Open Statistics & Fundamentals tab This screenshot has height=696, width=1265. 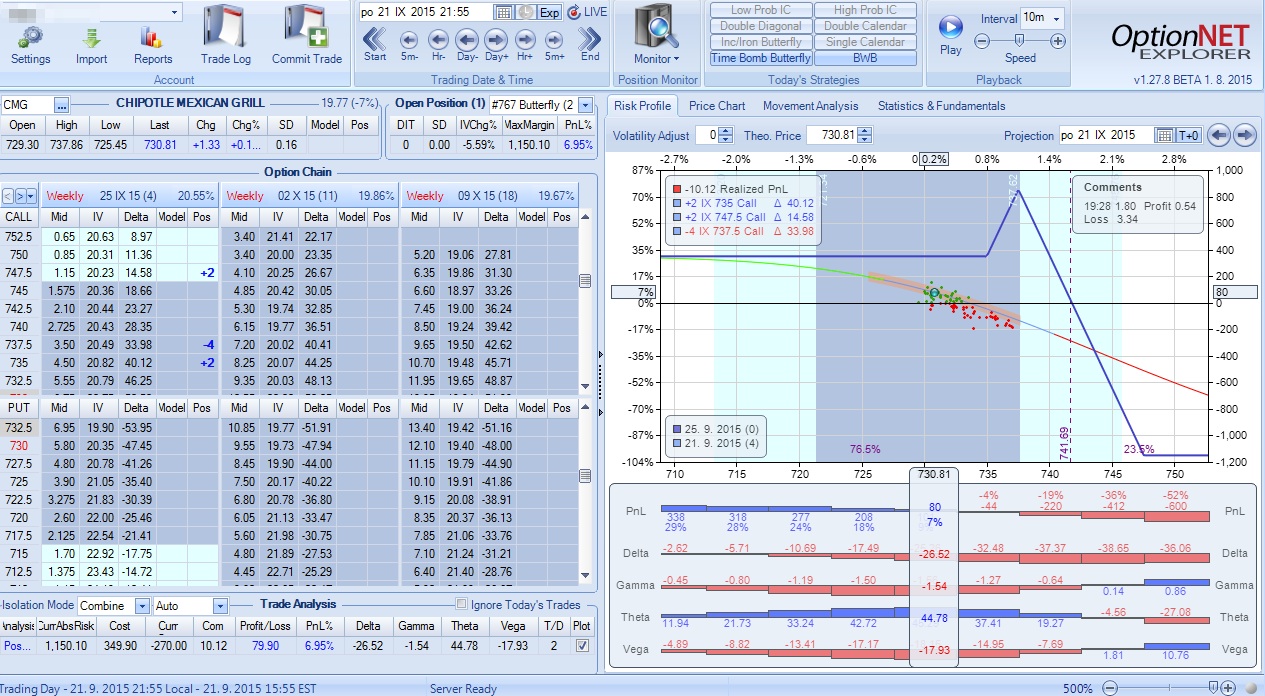pos(942,106)
